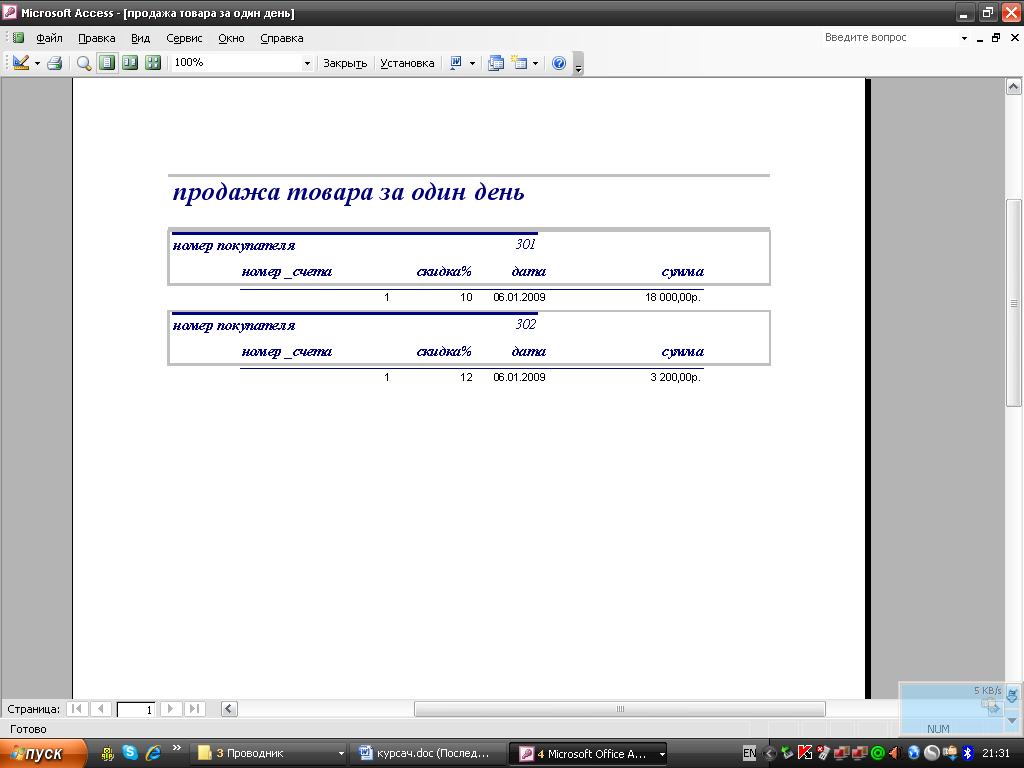The width and height of the screenshot is (1024, 768).
Task: Click the yellow ICQ-style quick launch icon
Action: (108, 754)
